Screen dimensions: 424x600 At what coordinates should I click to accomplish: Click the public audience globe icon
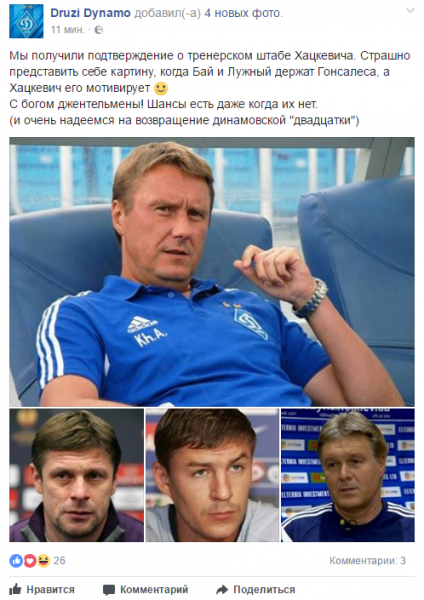[x=99, y=30]
